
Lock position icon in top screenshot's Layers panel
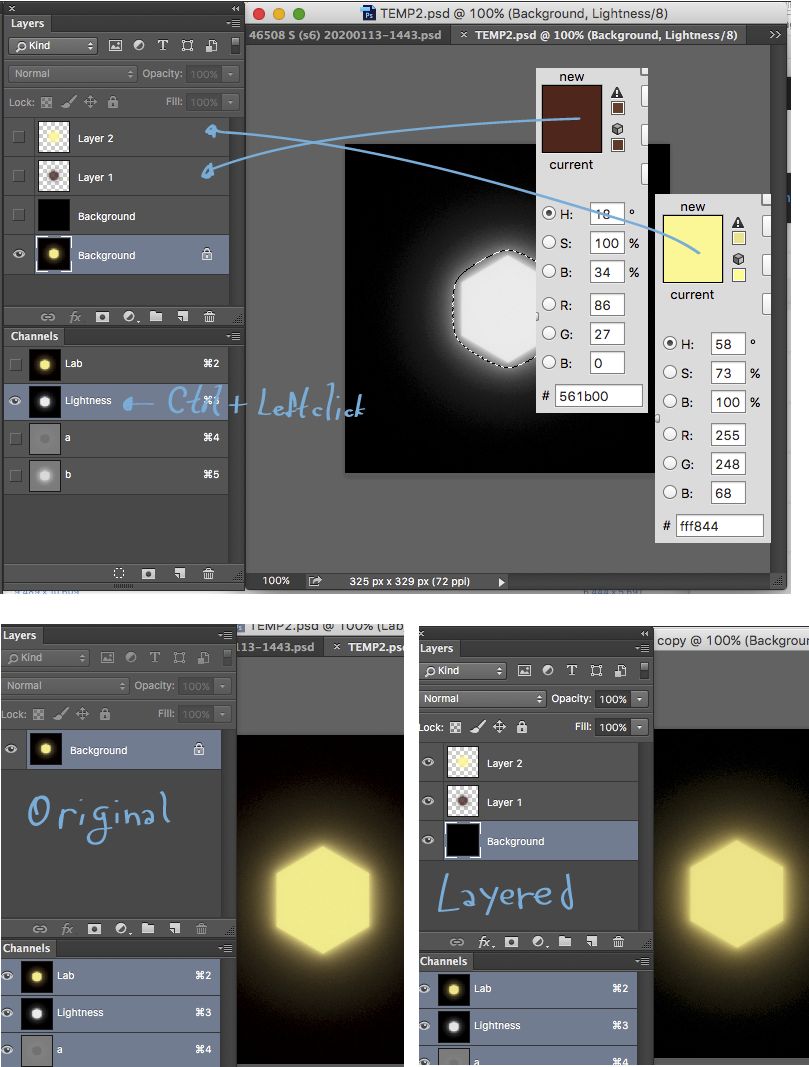(90, 102)
